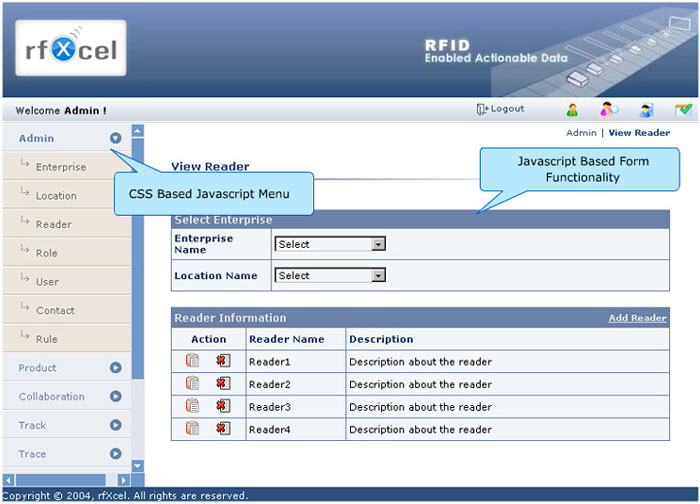This screenshot has height=504, width=700.
Task: Click the sidebar horizontal scrollbar thumb
Action: (x=61, y=480)
